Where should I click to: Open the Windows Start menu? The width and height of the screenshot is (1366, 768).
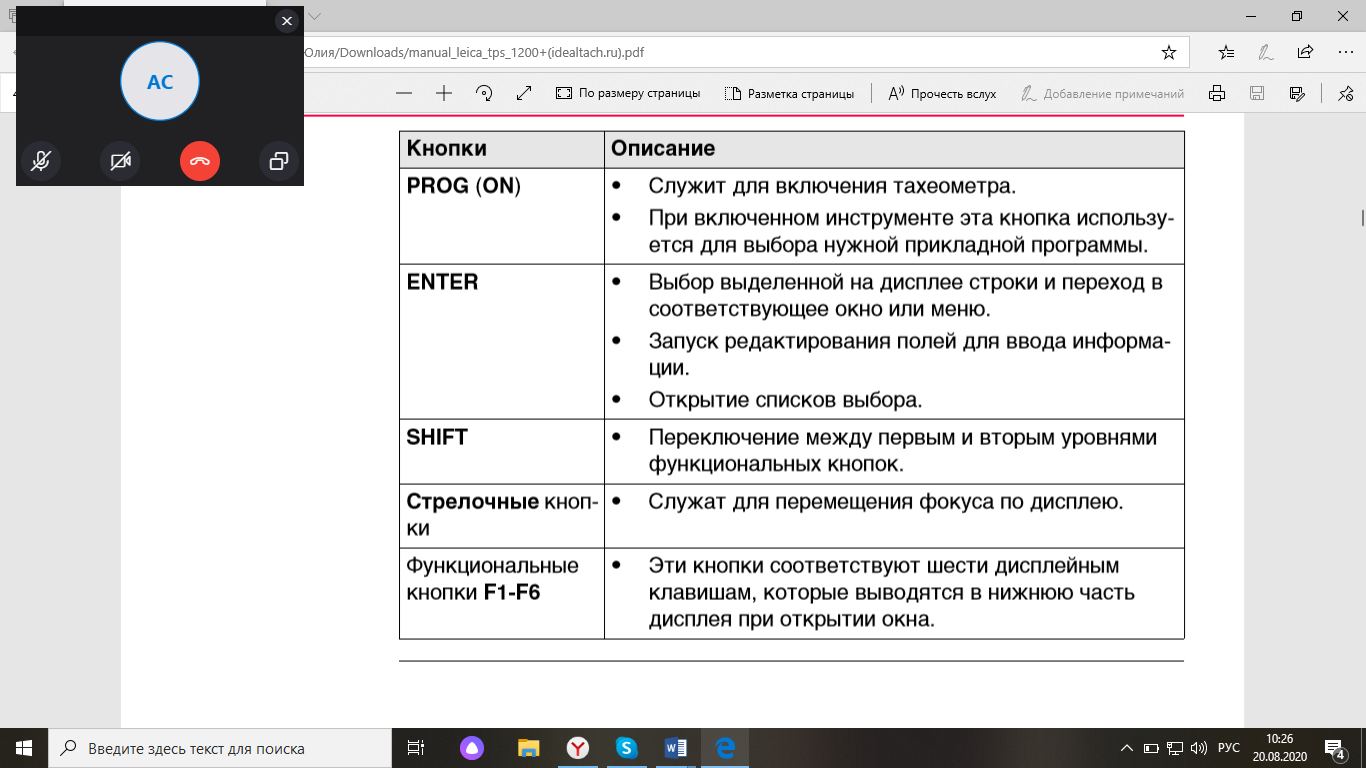tap(24, 748)
